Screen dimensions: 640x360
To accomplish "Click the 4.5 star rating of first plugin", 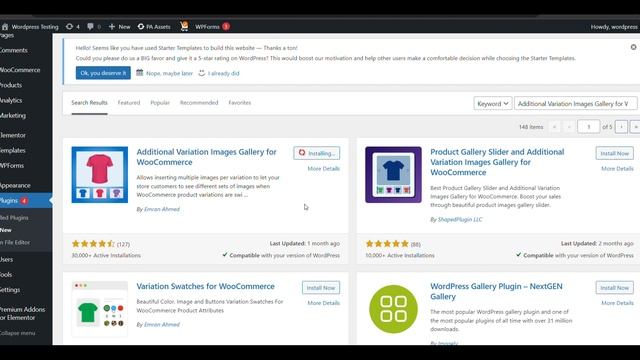I will [x=93, y=244].
